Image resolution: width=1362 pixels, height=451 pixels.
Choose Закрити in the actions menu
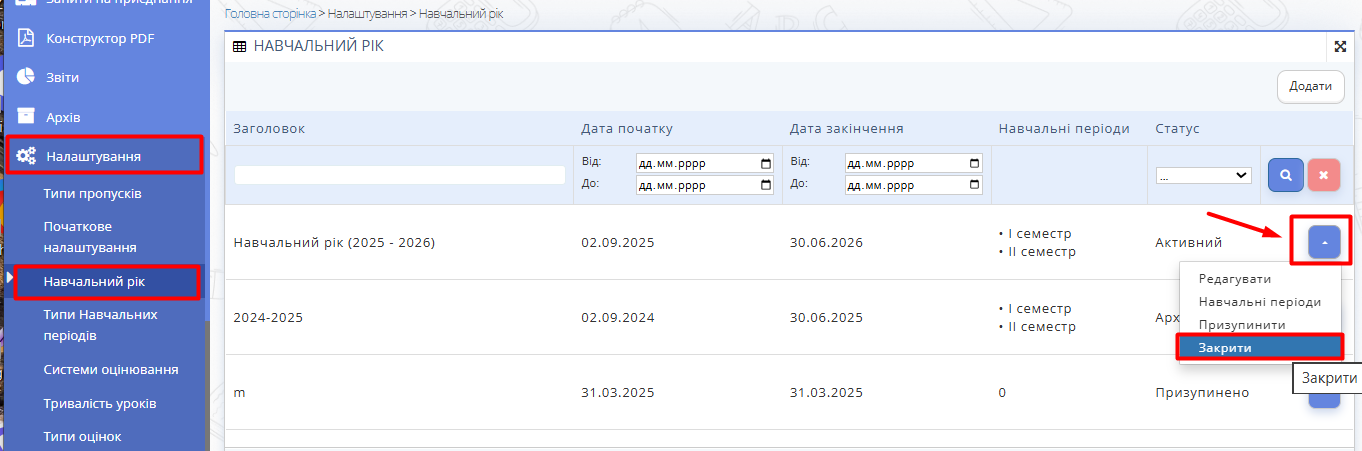pos(1257,347)
